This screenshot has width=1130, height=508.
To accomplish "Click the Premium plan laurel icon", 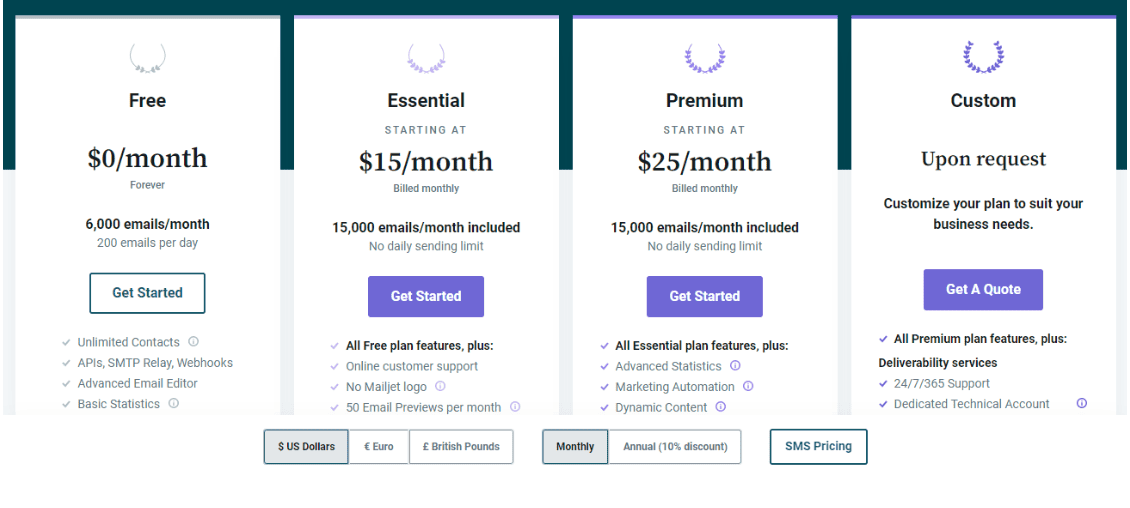I will (x=705, y=58).
